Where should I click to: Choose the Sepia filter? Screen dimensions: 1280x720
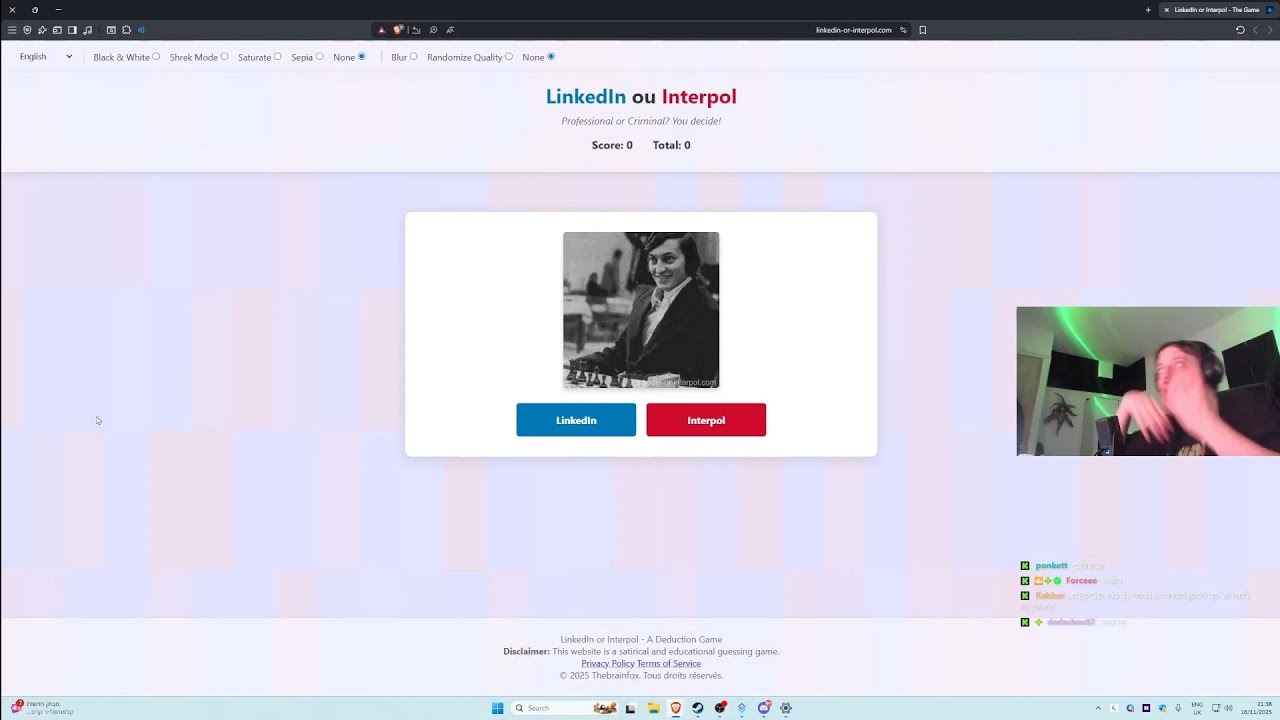click(319, 57)
